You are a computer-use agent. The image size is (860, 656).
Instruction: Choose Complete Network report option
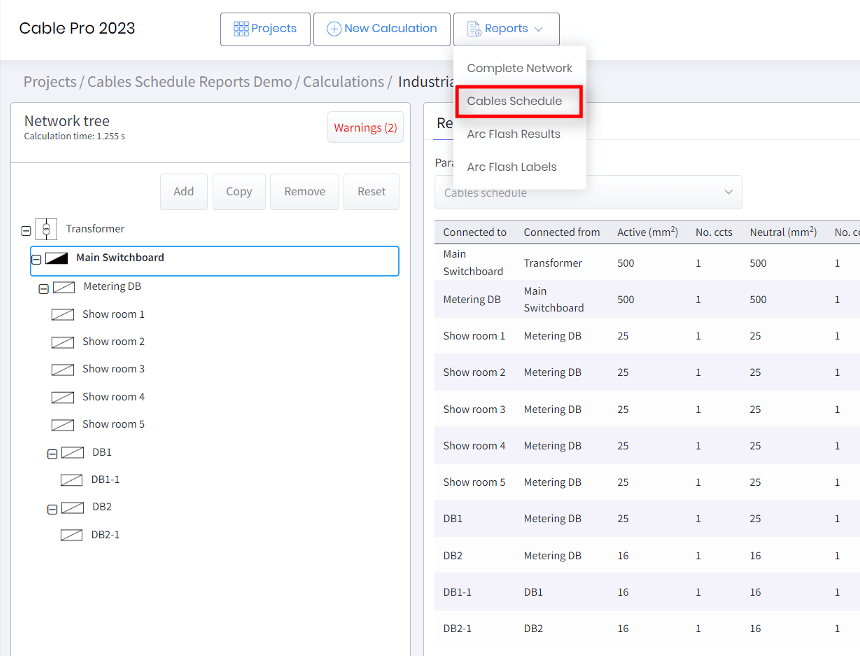tap(519, 68)
